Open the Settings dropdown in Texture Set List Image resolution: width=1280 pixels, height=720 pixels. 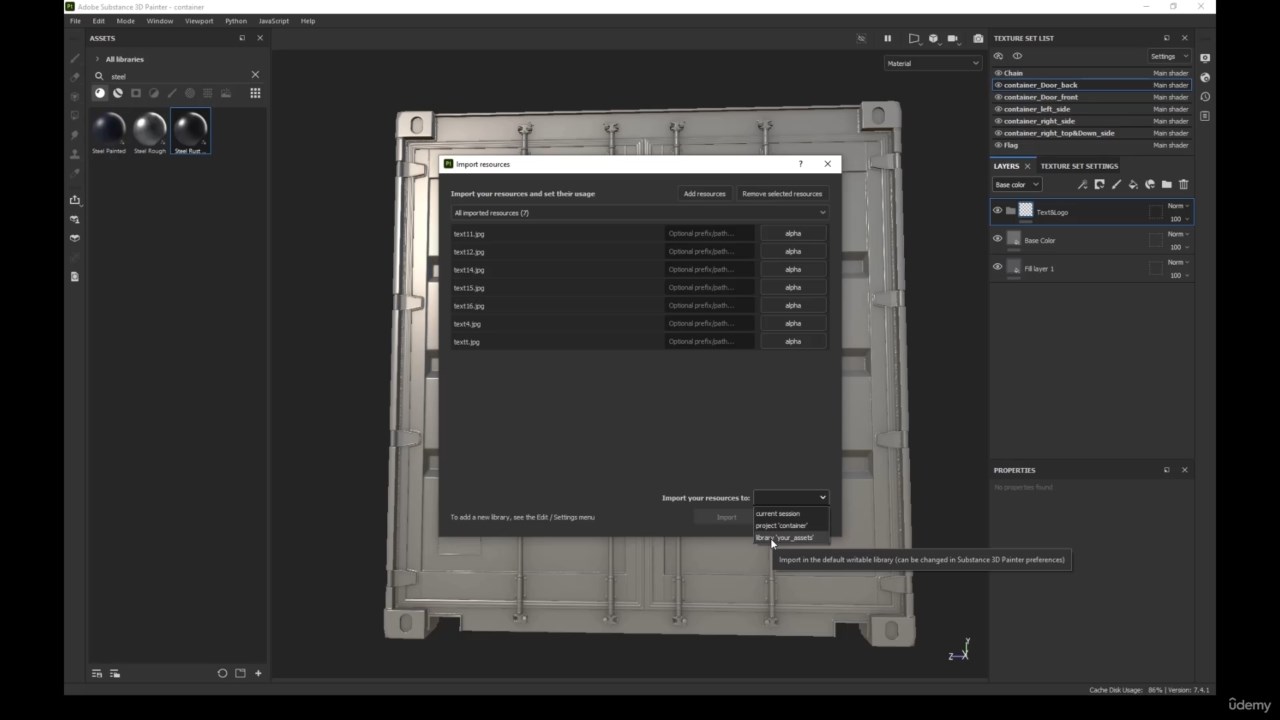pos(1168,56)
